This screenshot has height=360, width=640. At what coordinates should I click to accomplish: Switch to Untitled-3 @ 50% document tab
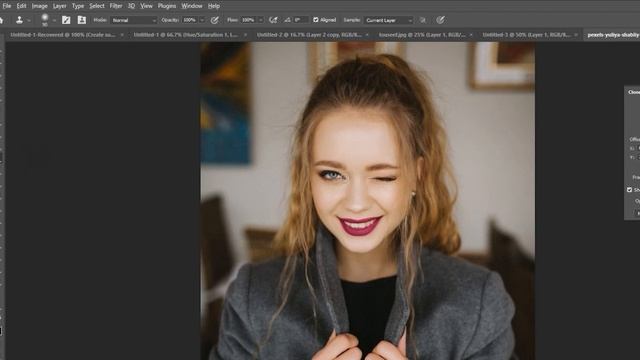(526, 35)
